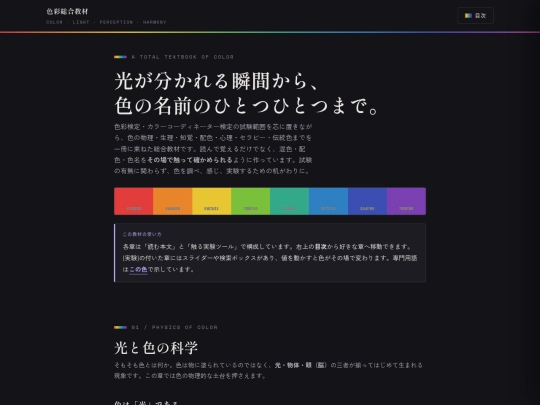Click the bold 光・物体・眼（脳） phrase

click(x=301, y=365)
